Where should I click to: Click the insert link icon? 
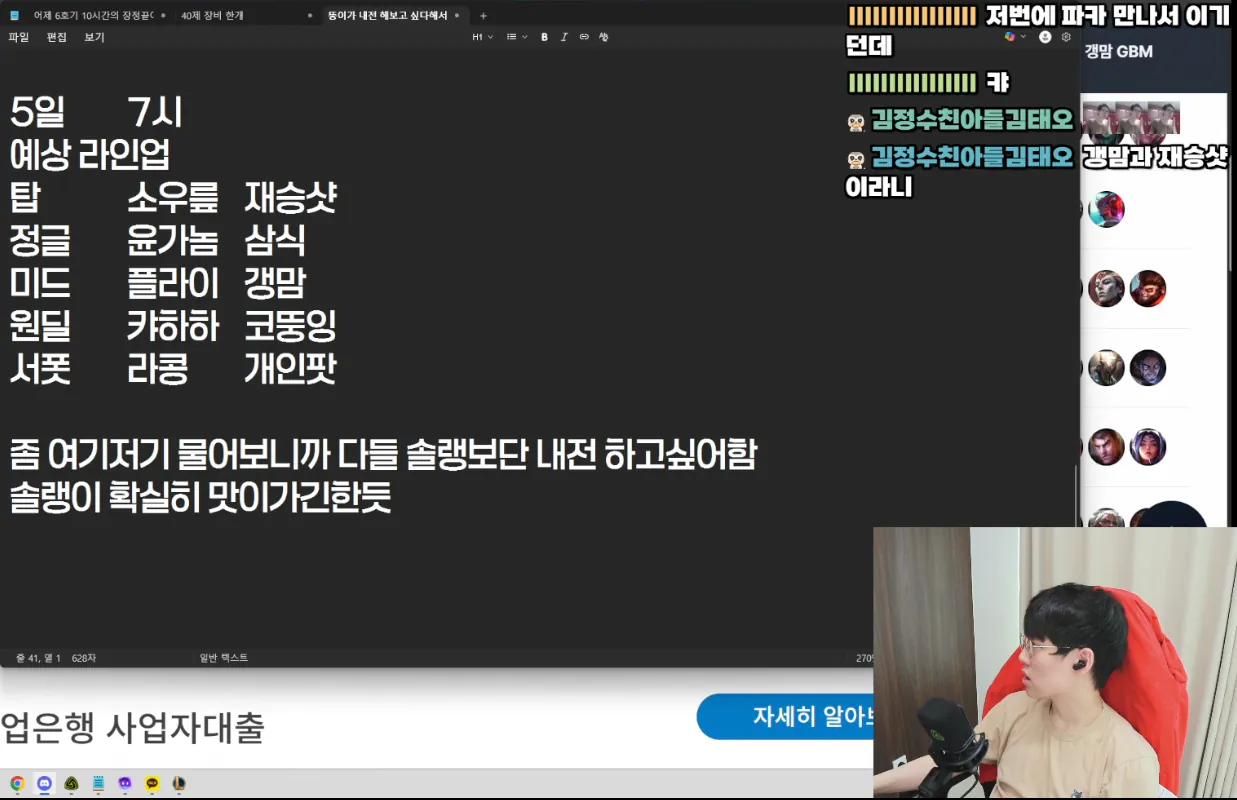[x=584, y=37]
